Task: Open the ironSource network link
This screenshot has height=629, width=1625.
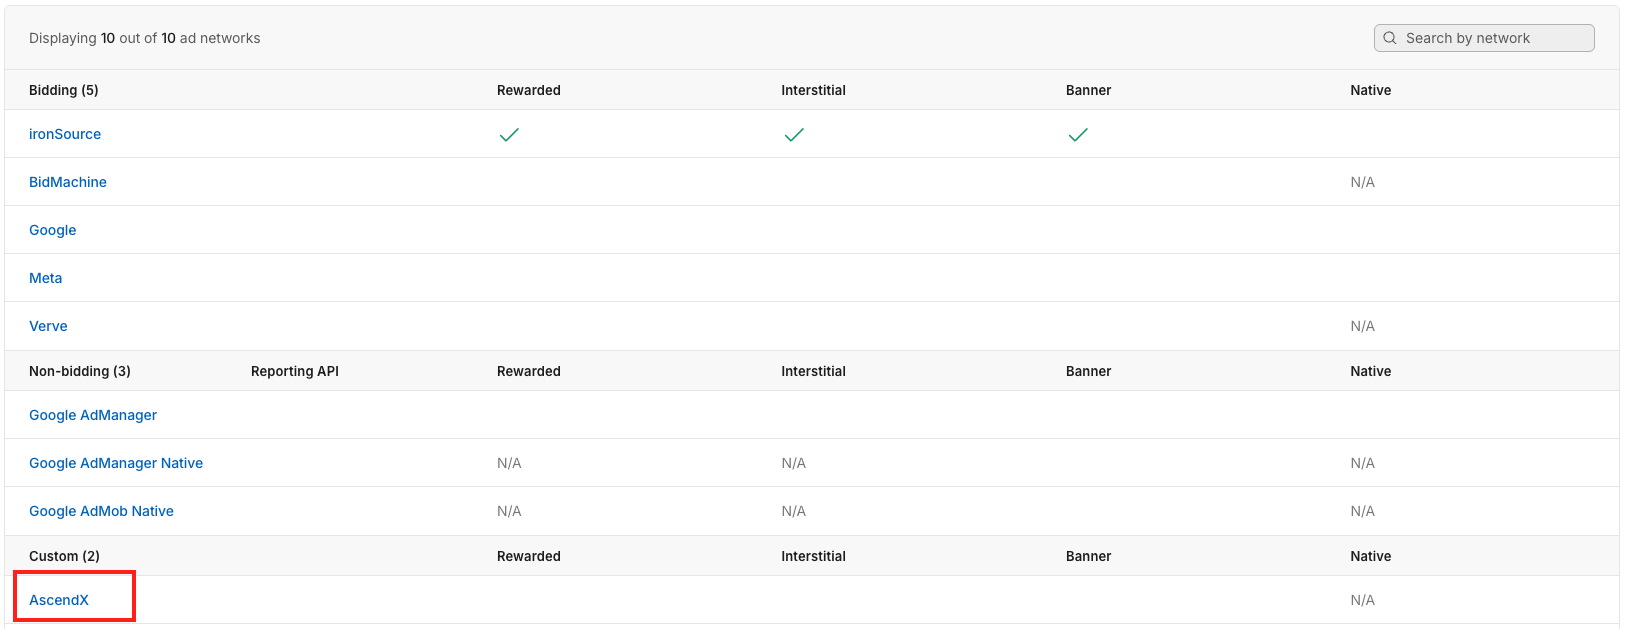Action: [65, 134]
